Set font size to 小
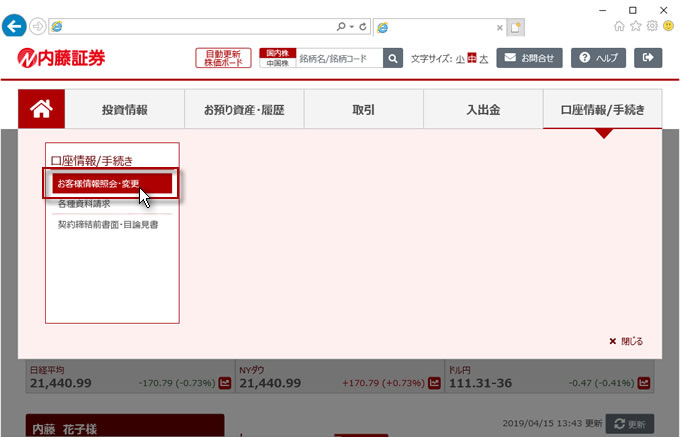680x437 pixels. [460, 59]
